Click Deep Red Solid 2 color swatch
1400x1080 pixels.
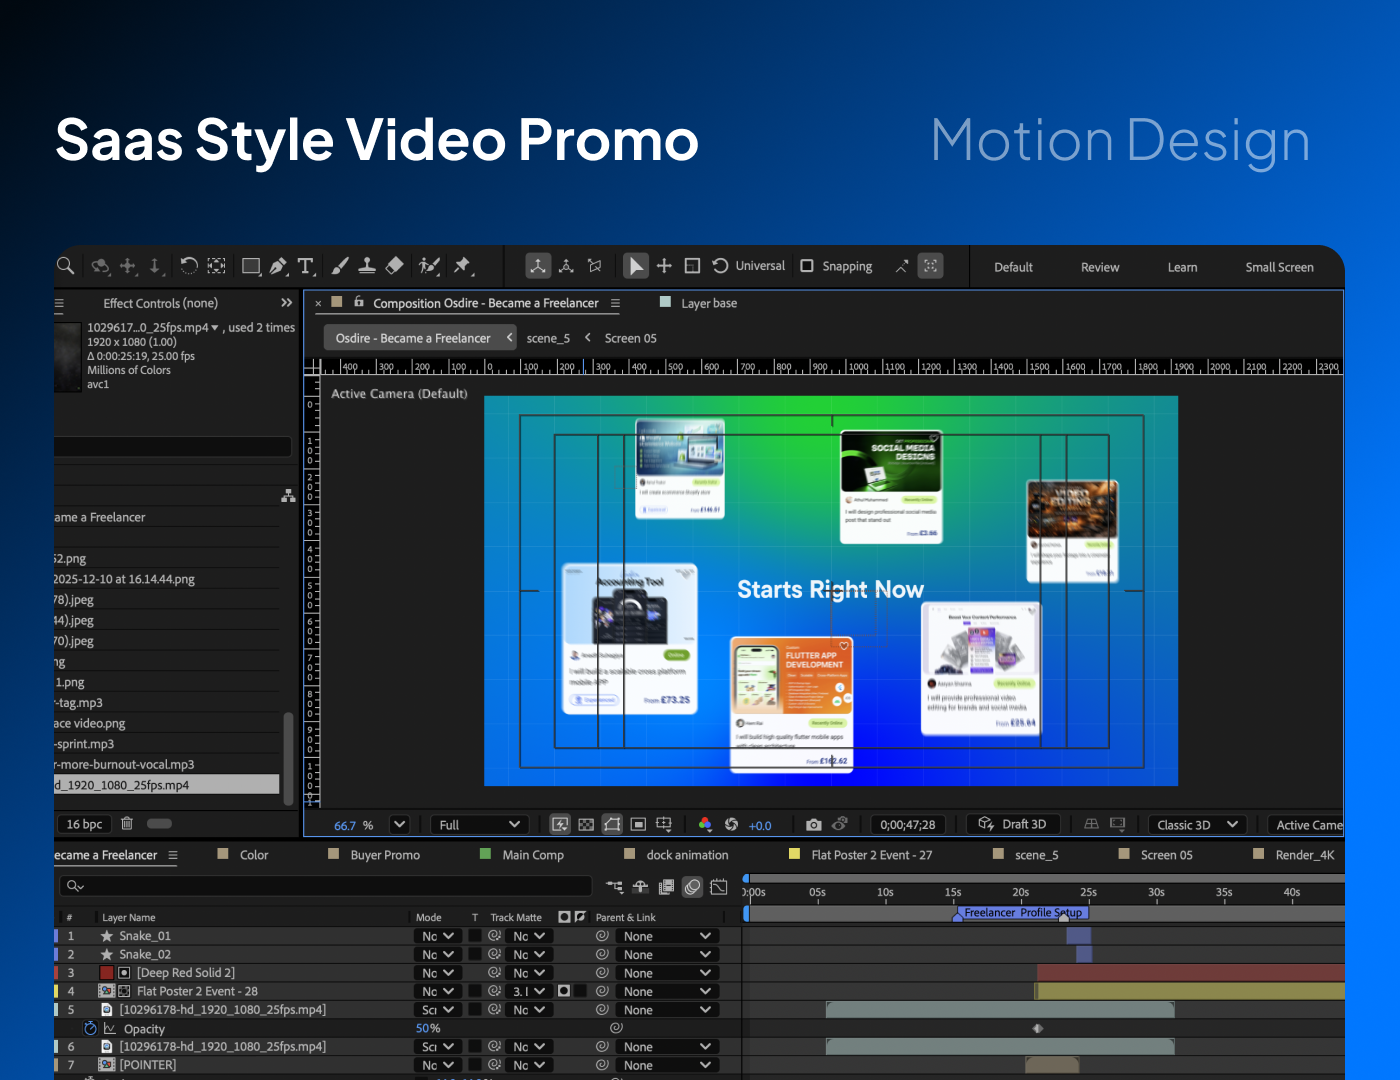107,973
